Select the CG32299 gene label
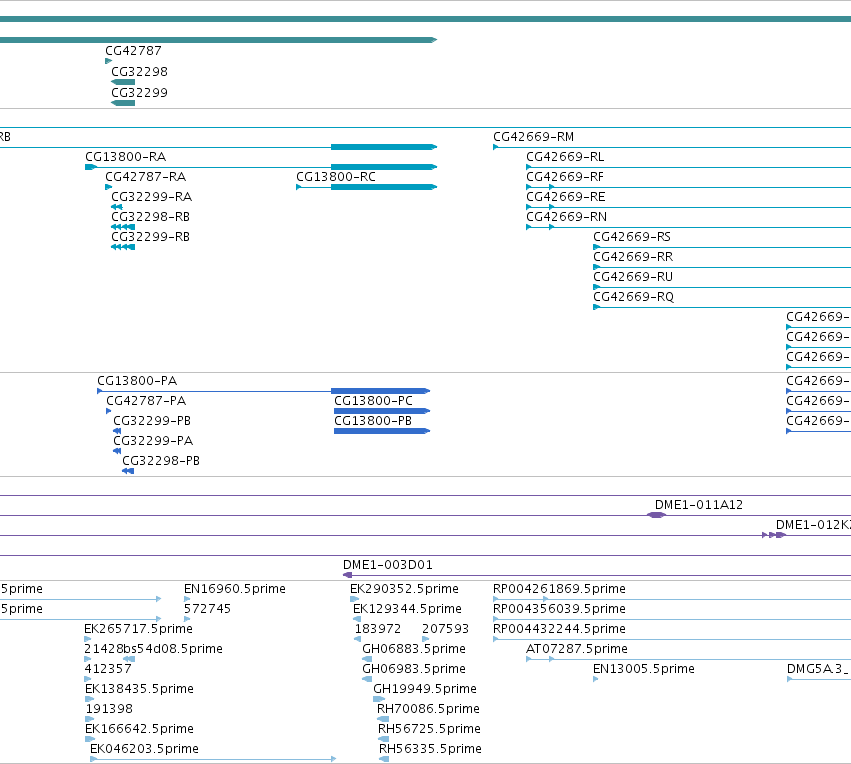This screenshot has height=764, width=851. click(x=139, y=93)
